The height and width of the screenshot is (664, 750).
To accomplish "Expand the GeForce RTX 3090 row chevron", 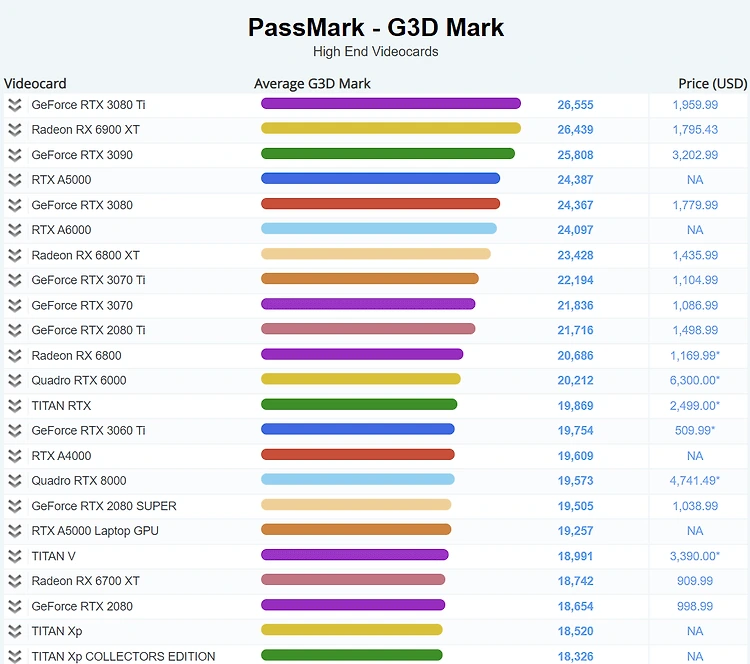I will tap(15, 155).
